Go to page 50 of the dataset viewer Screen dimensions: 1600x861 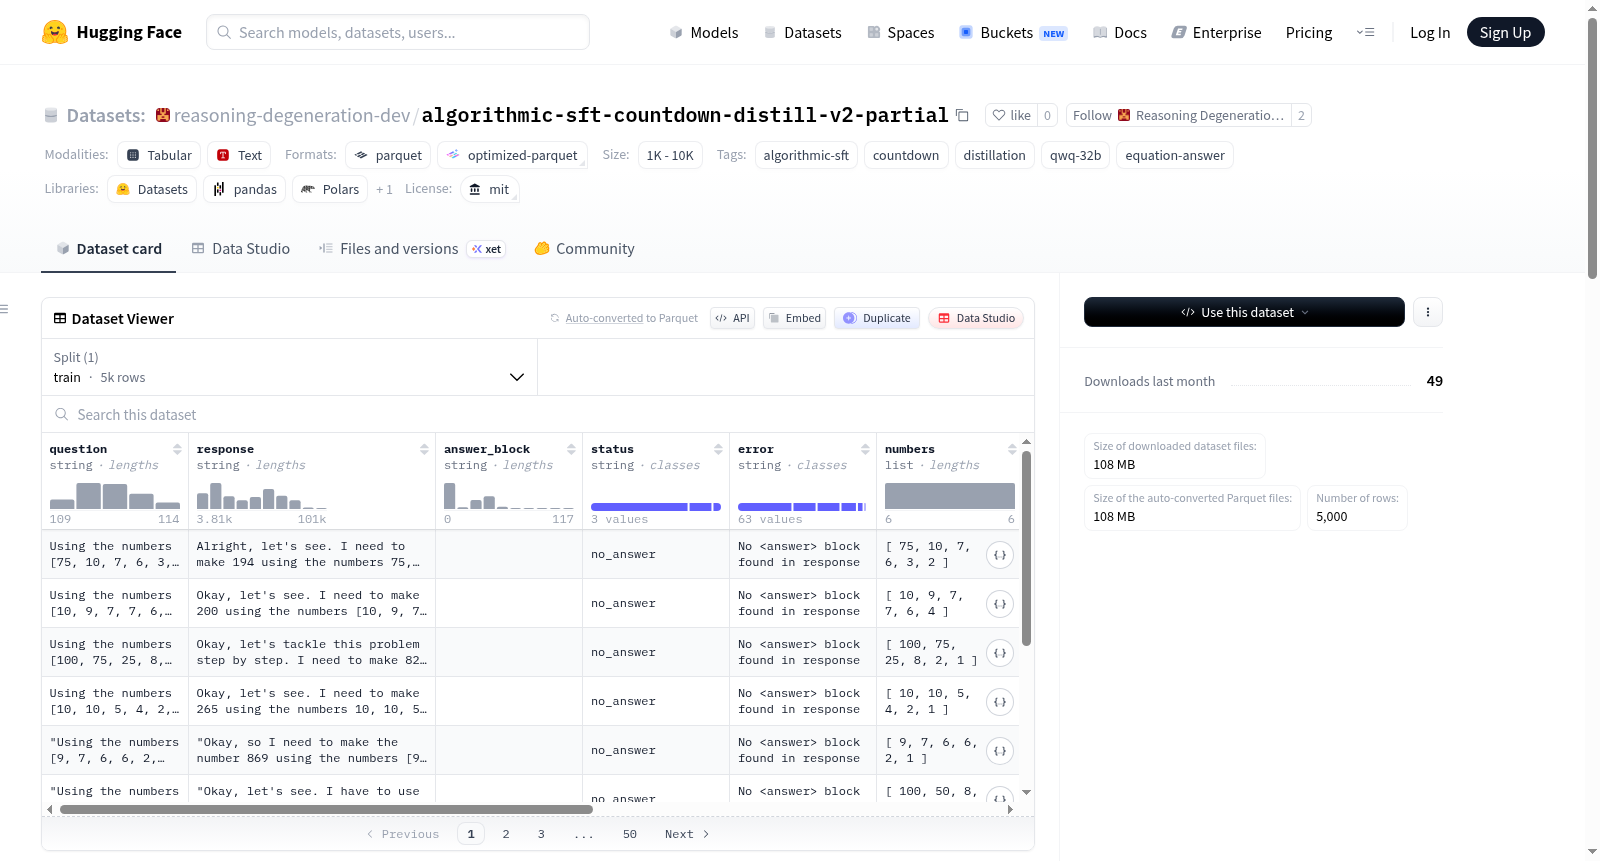pos(630,834)
